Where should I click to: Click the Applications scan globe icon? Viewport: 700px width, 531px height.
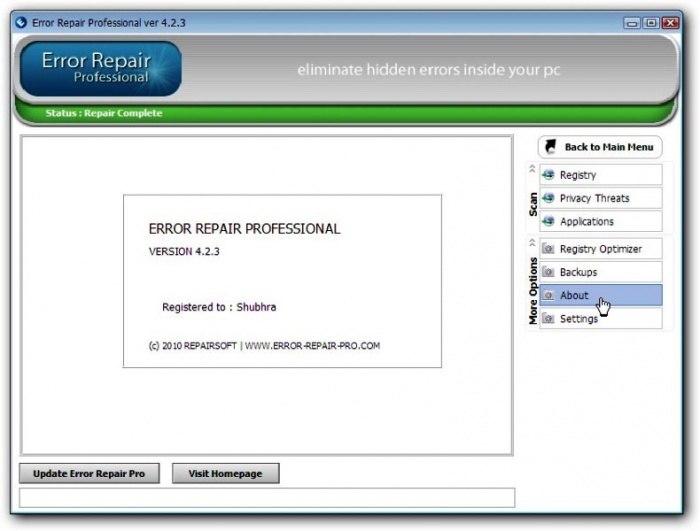[548, 221]
